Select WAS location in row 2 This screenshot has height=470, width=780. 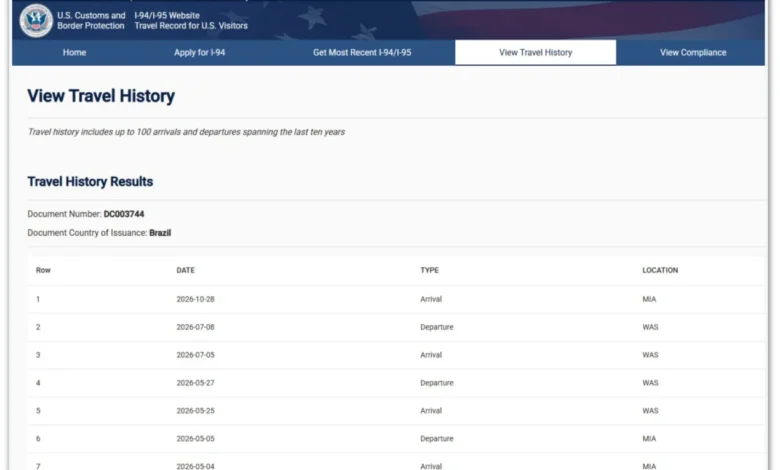[650, 327]
